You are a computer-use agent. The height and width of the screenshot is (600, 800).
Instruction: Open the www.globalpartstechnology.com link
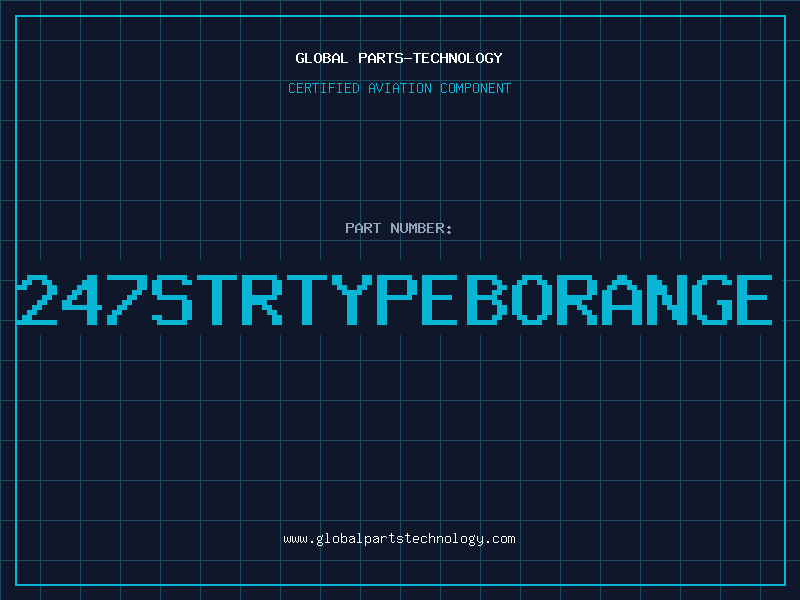[x=399, y=539]
